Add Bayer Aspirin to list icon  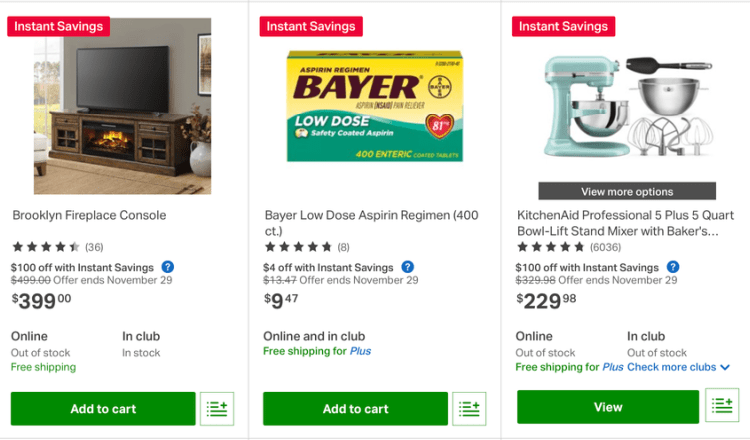tap(469, 408)
